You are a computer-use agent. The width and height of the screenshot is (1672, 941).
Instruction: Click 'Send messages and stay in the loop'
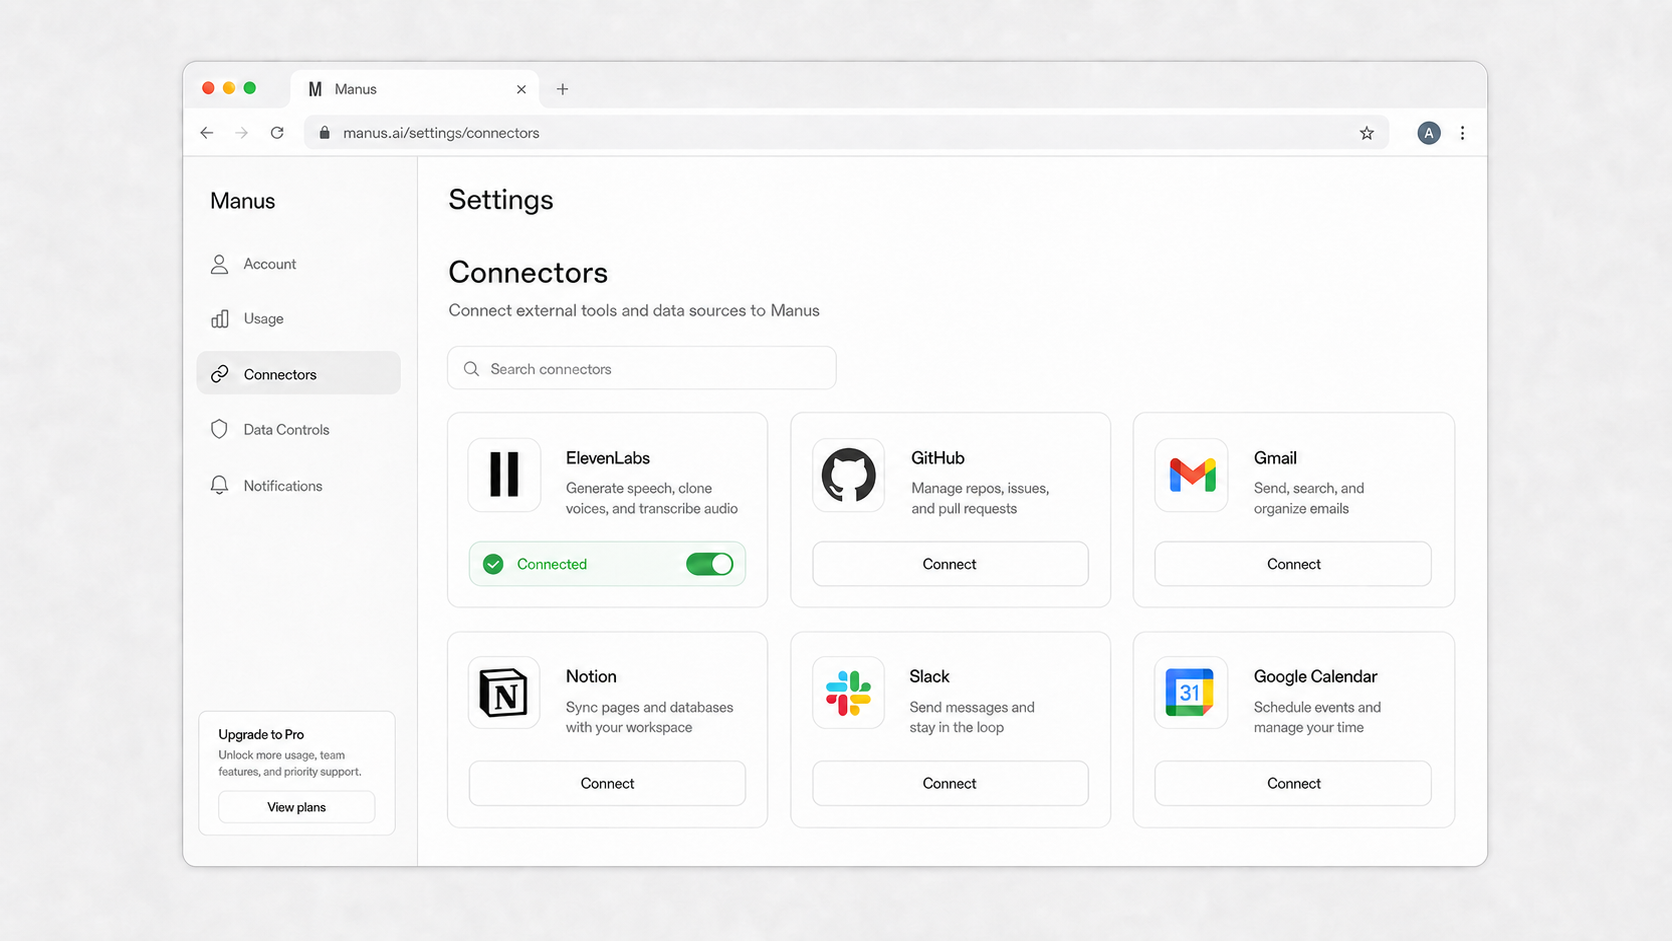pyautogui.click(x=972, y=717)
